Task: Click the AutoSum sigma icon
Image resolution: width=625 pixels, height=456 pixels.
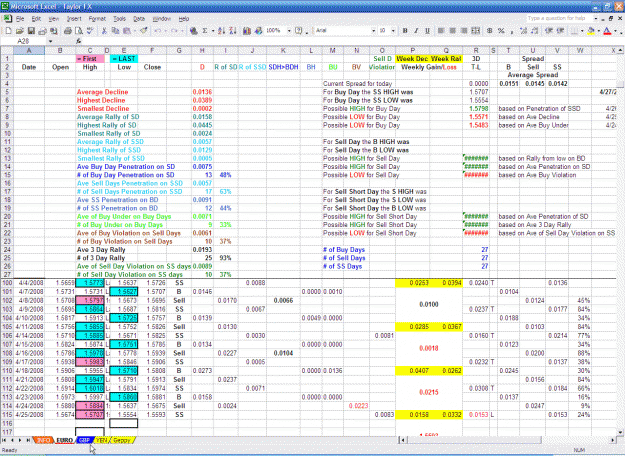Action: click(x=205, y=31)
